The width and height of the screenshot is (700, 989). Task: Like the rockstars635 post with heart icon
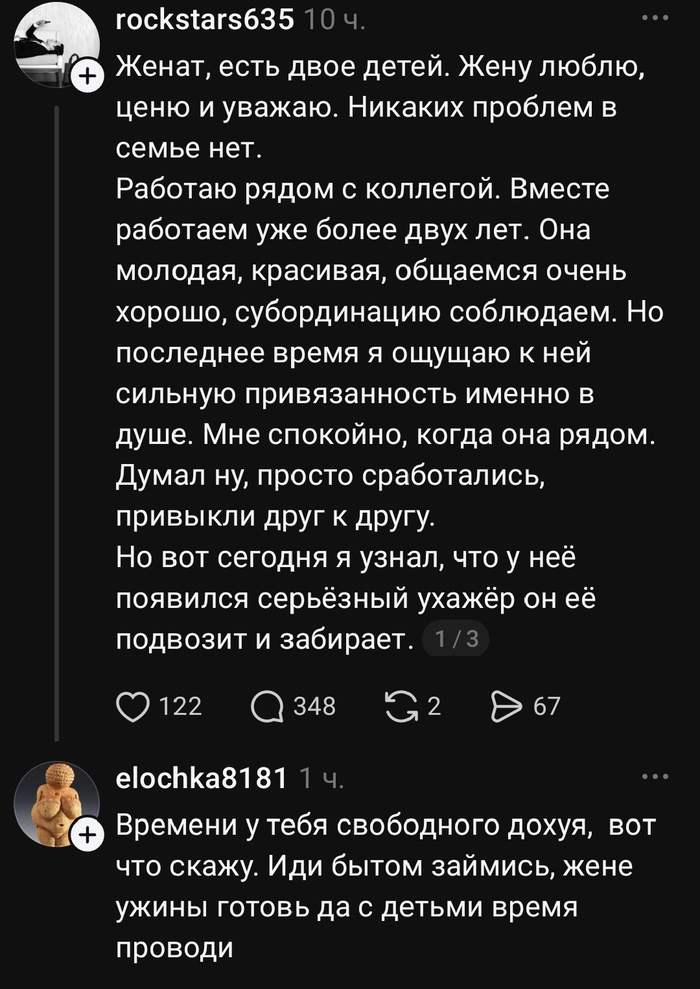pyautogui.click(x=133, y=707)
